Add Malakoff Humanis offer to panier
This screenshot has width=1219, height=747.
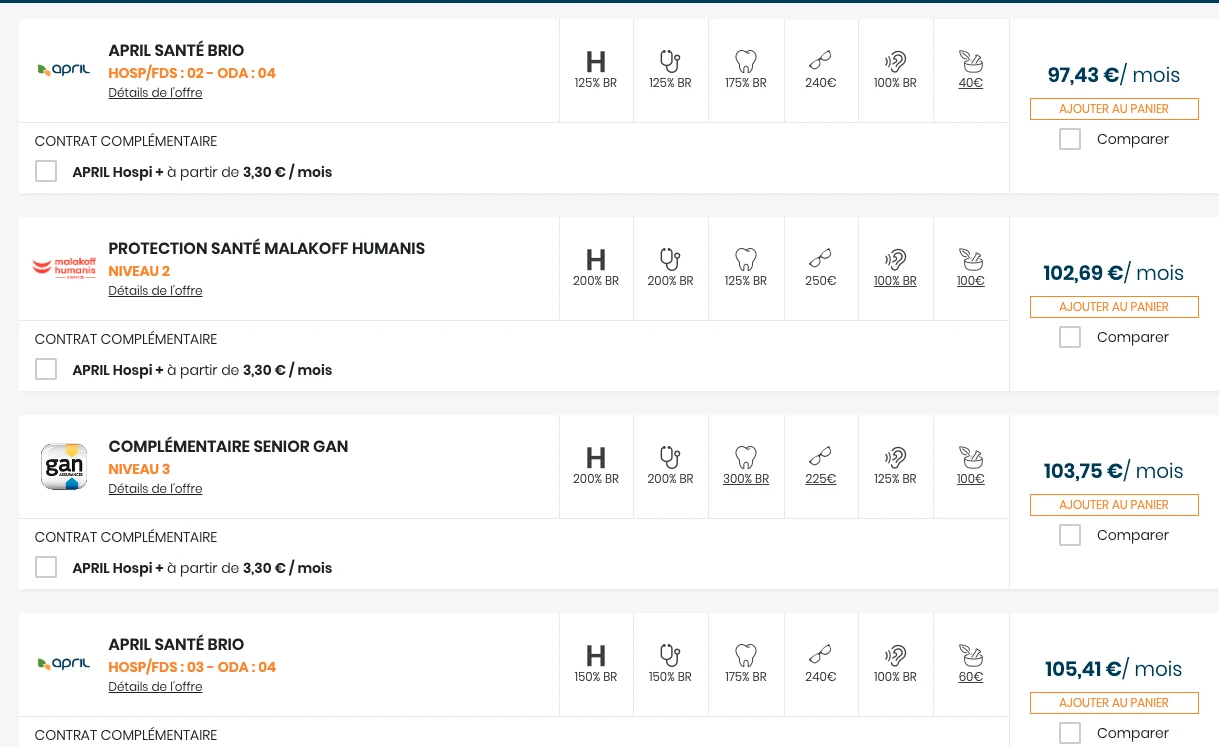[1114, 307]
